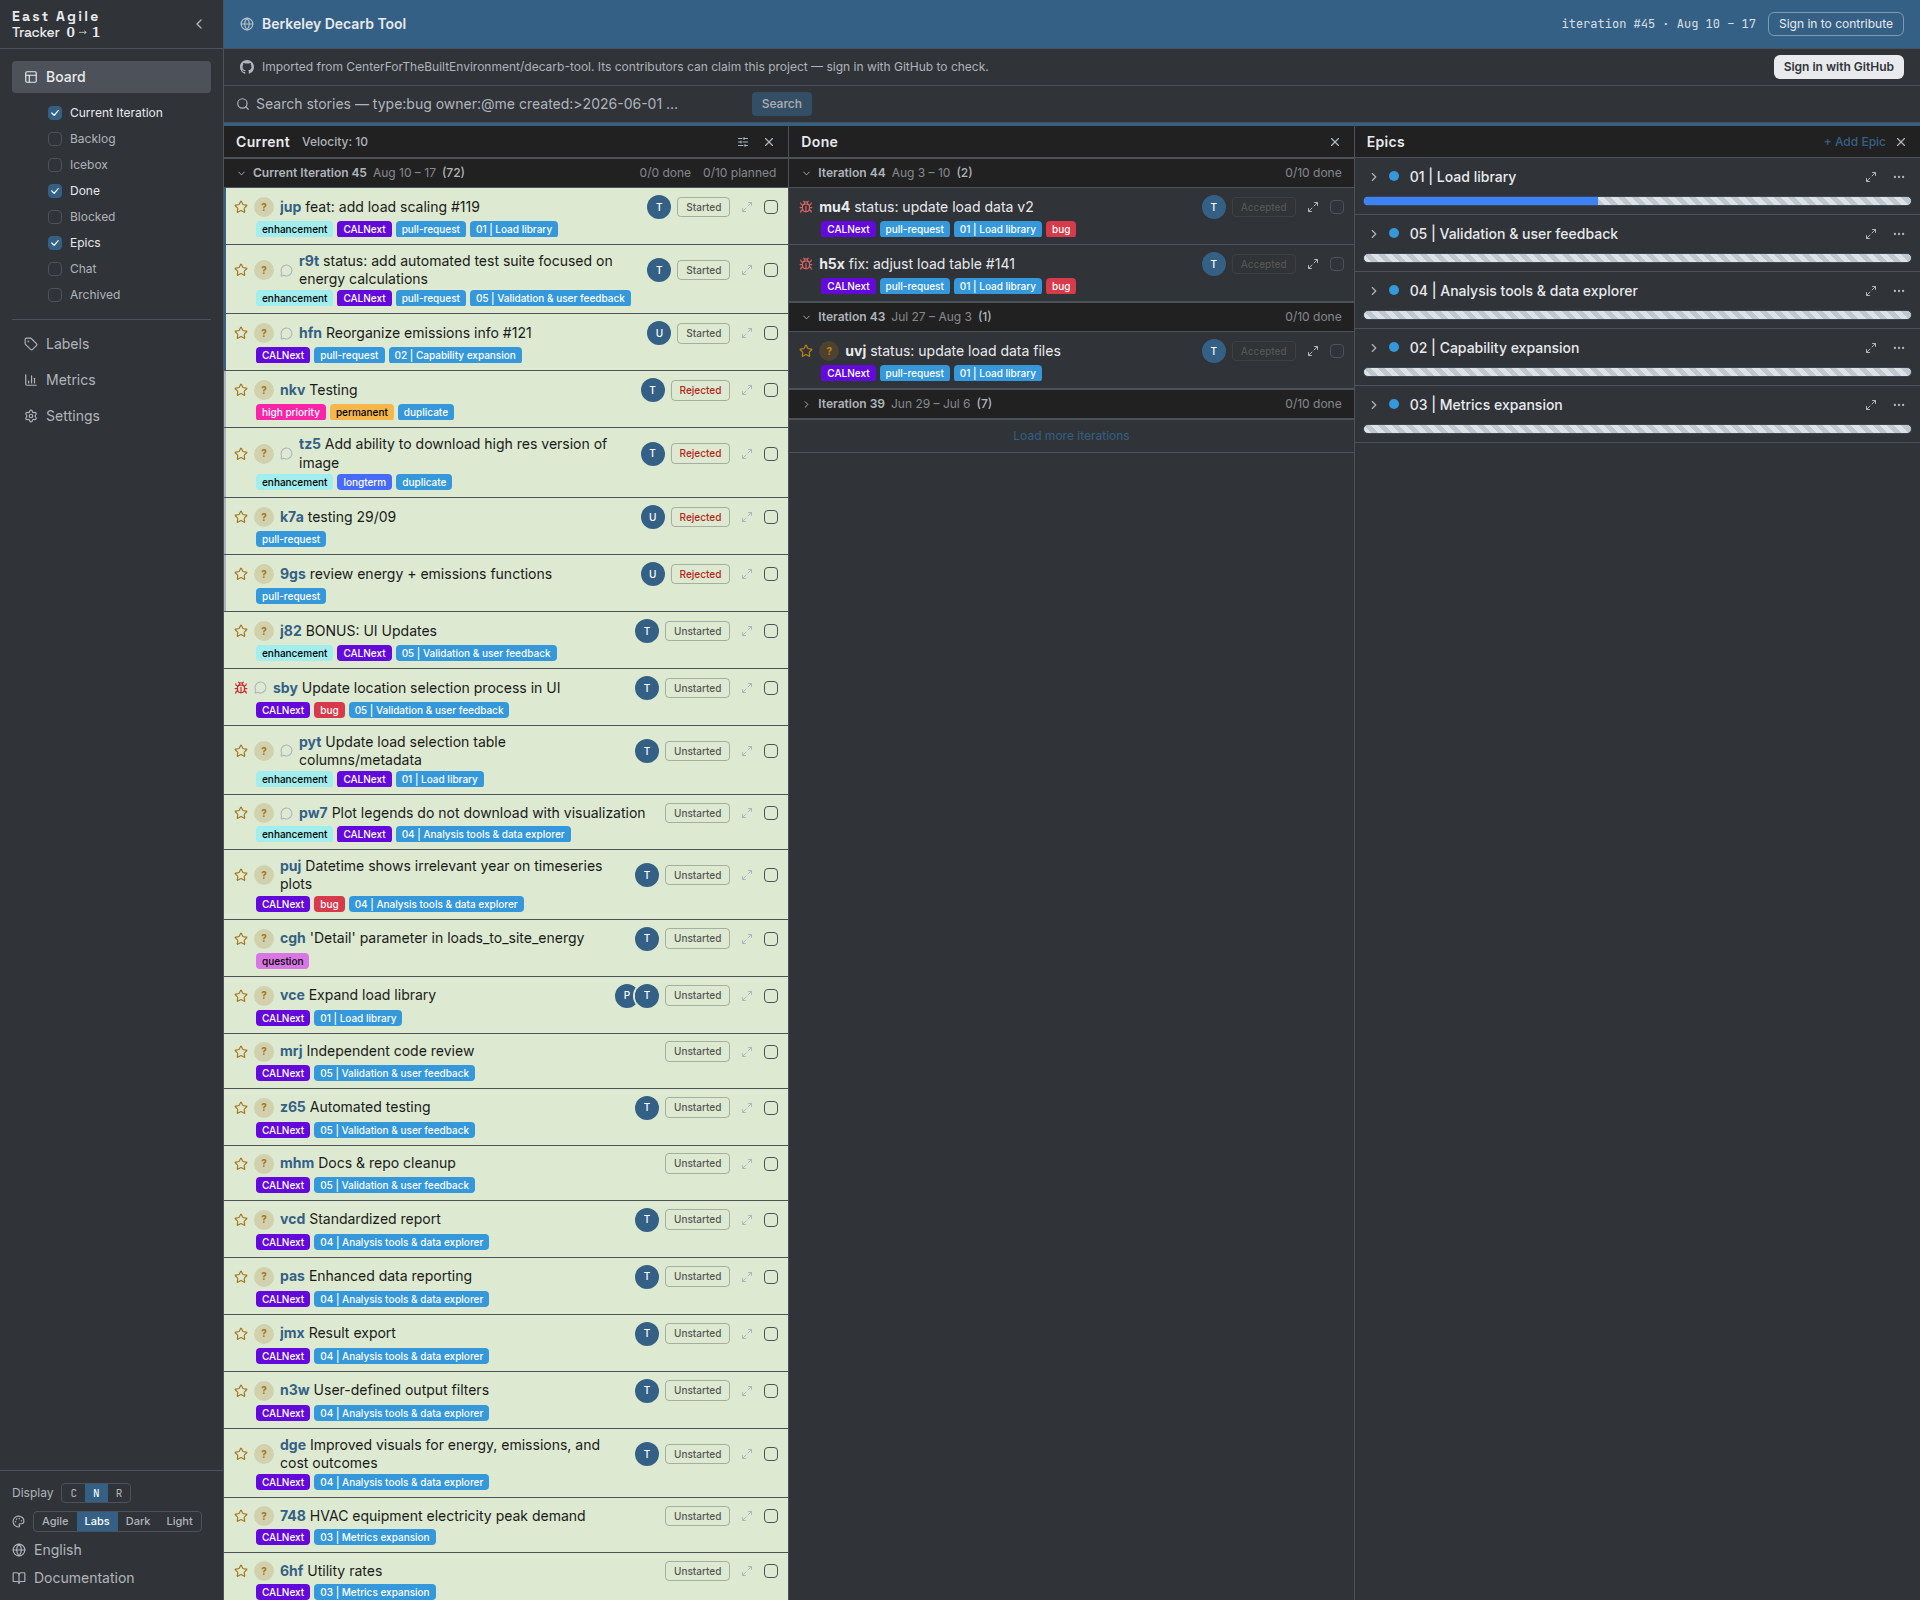The width and height of the screenshot is (1920, 1600).
Task: Close the Epics column
Action: (x=1901, y=142)
